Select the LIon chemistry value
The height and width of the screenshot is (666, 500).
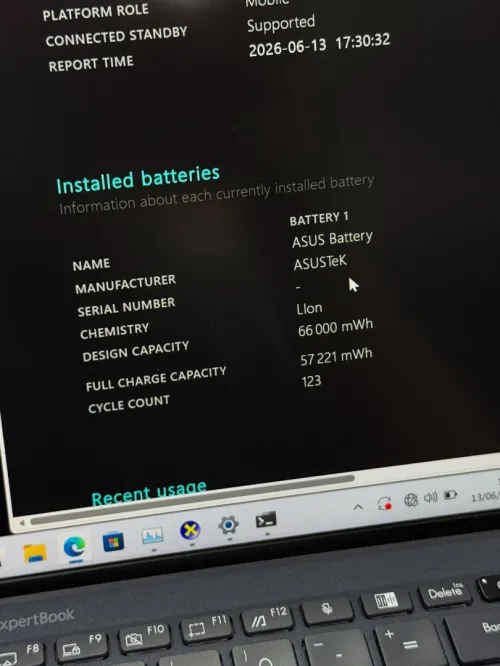tap(309, 308)
